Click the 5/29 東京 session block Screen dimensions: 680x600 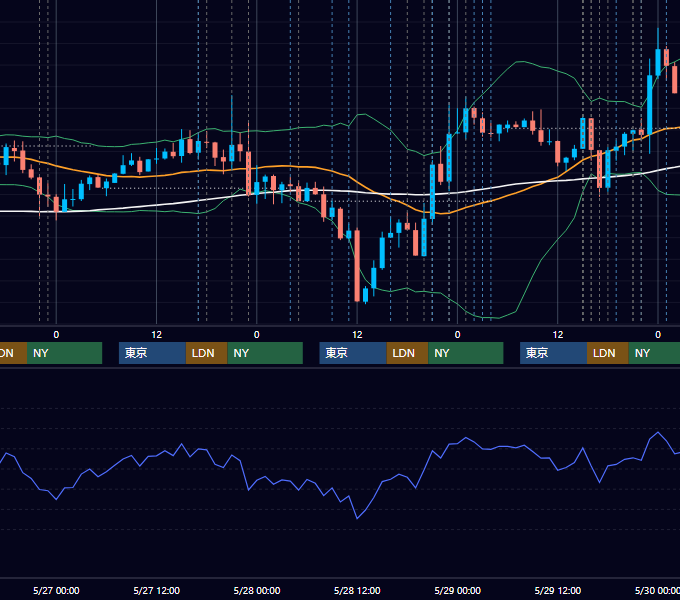pos(553,353)
